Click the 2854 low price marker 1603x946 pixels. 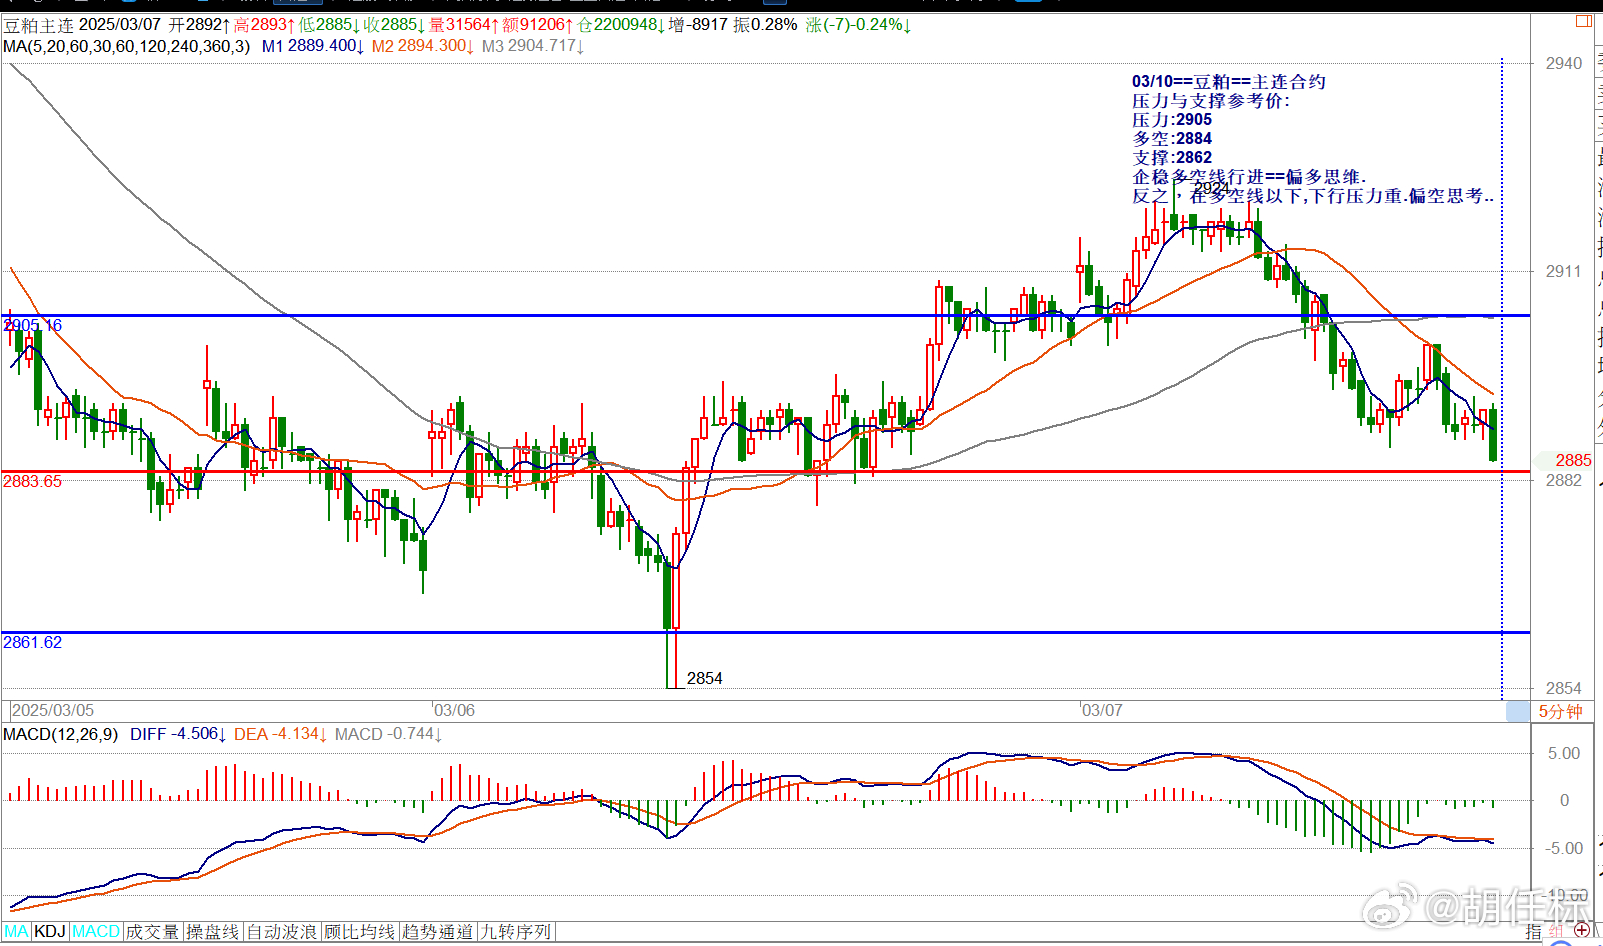704,678
